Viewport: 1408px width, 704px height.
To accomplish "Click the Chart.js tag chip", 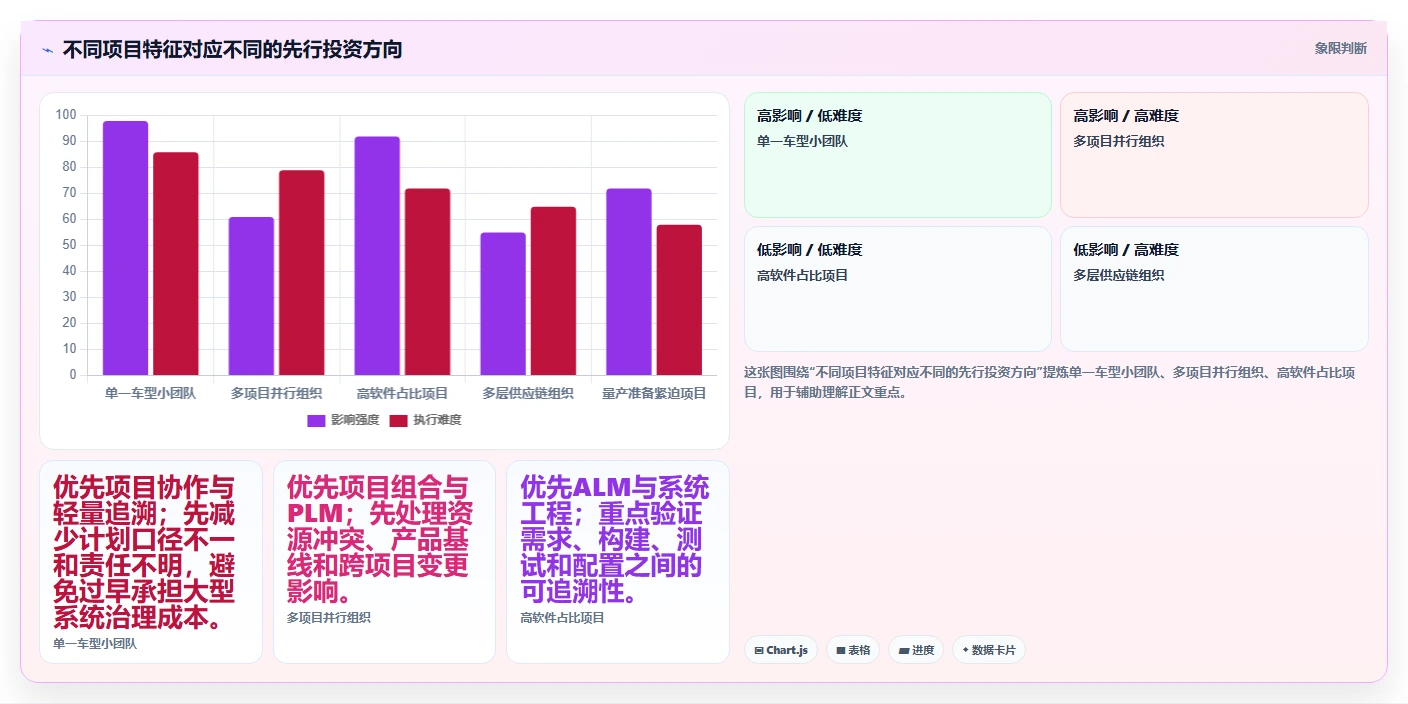I will [x=781, y=650].
